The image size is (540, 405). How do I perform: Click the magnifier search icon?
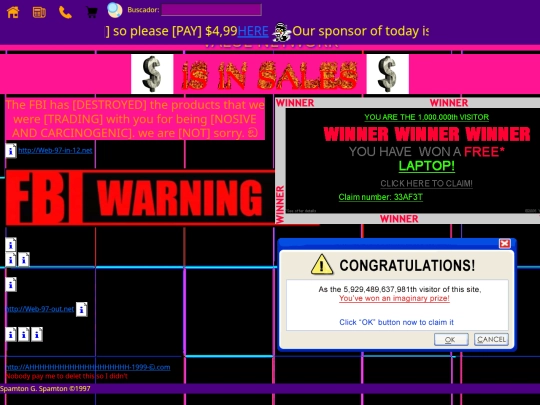click(115, 10)
